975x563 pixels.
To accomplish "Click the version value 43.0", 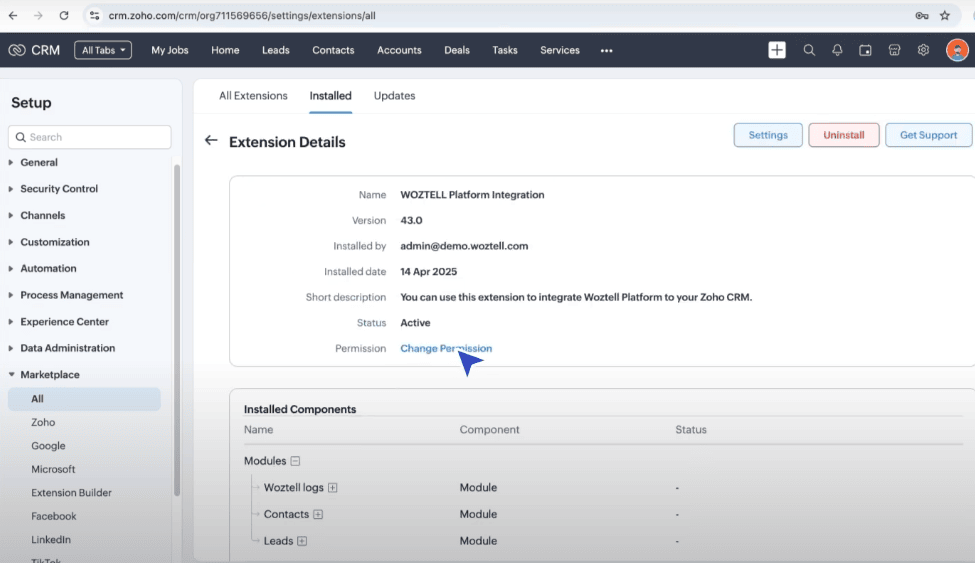I will point(411,220).
